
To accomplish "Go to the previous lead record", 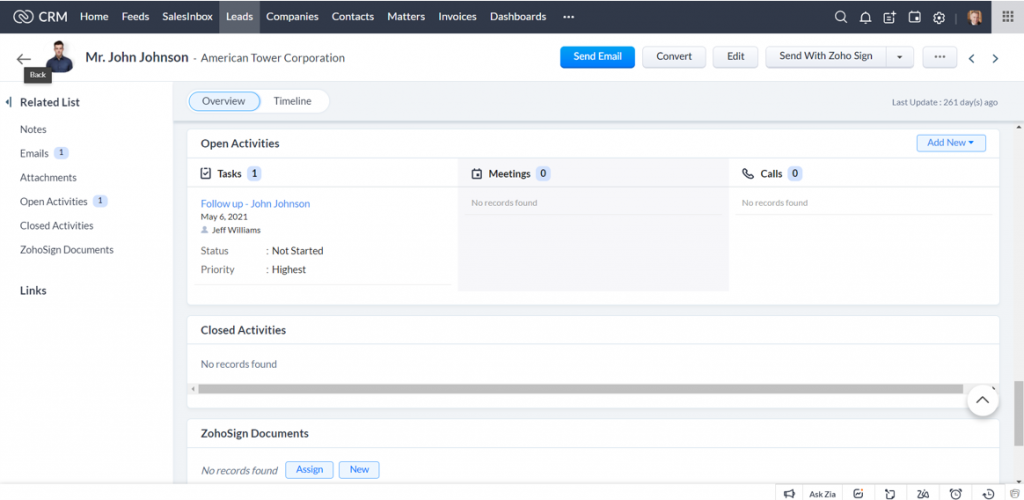I will pyautogui.click(x=972, y=59).
